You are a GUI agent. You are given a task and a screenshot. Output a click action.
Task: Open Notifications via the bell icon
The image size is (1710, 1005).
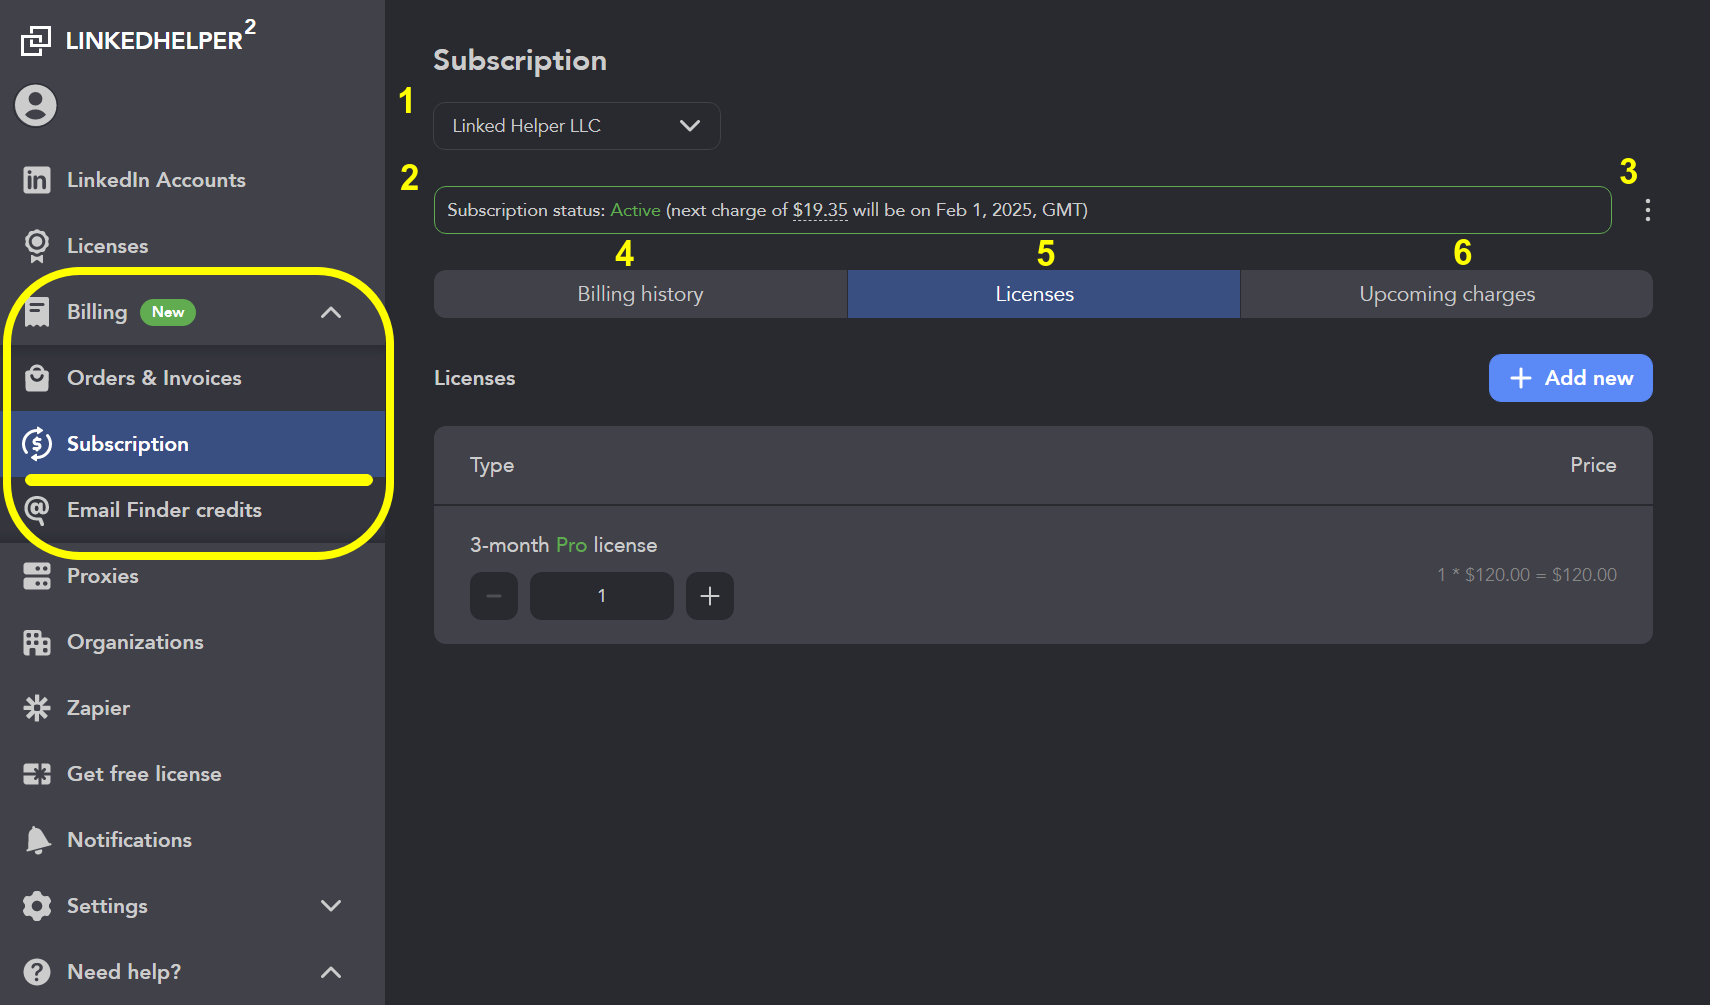36,840
